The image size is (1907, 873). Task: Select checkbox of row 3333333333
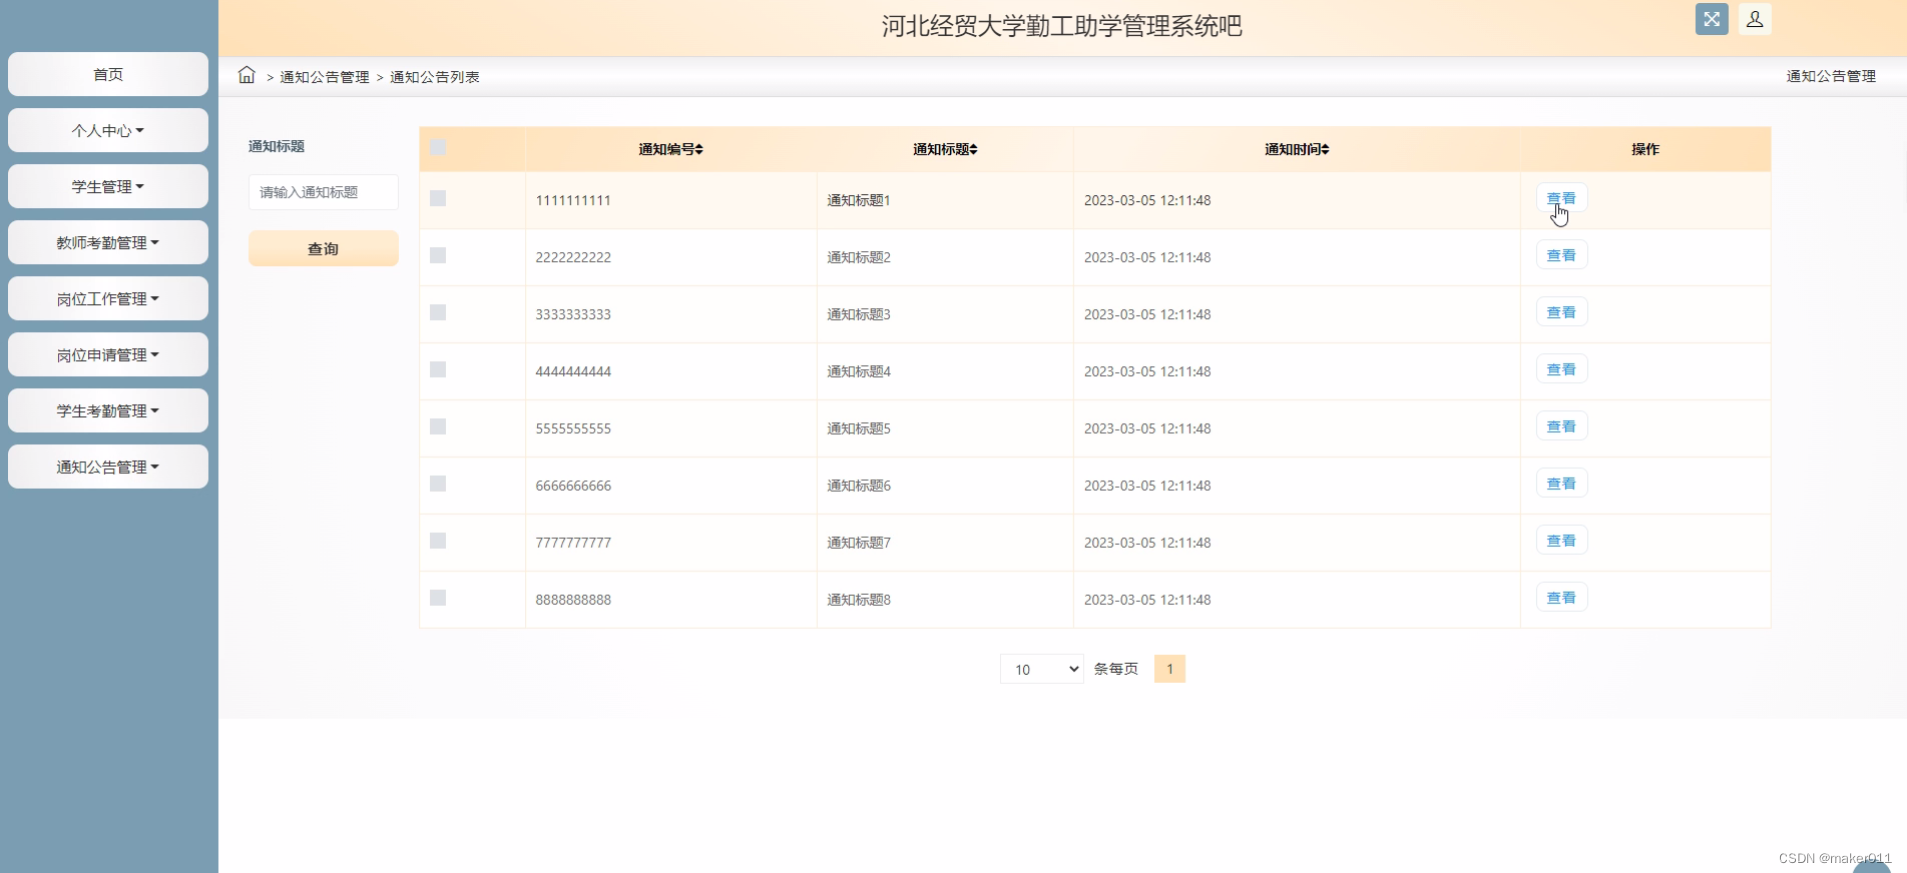[x=438, y=312]
